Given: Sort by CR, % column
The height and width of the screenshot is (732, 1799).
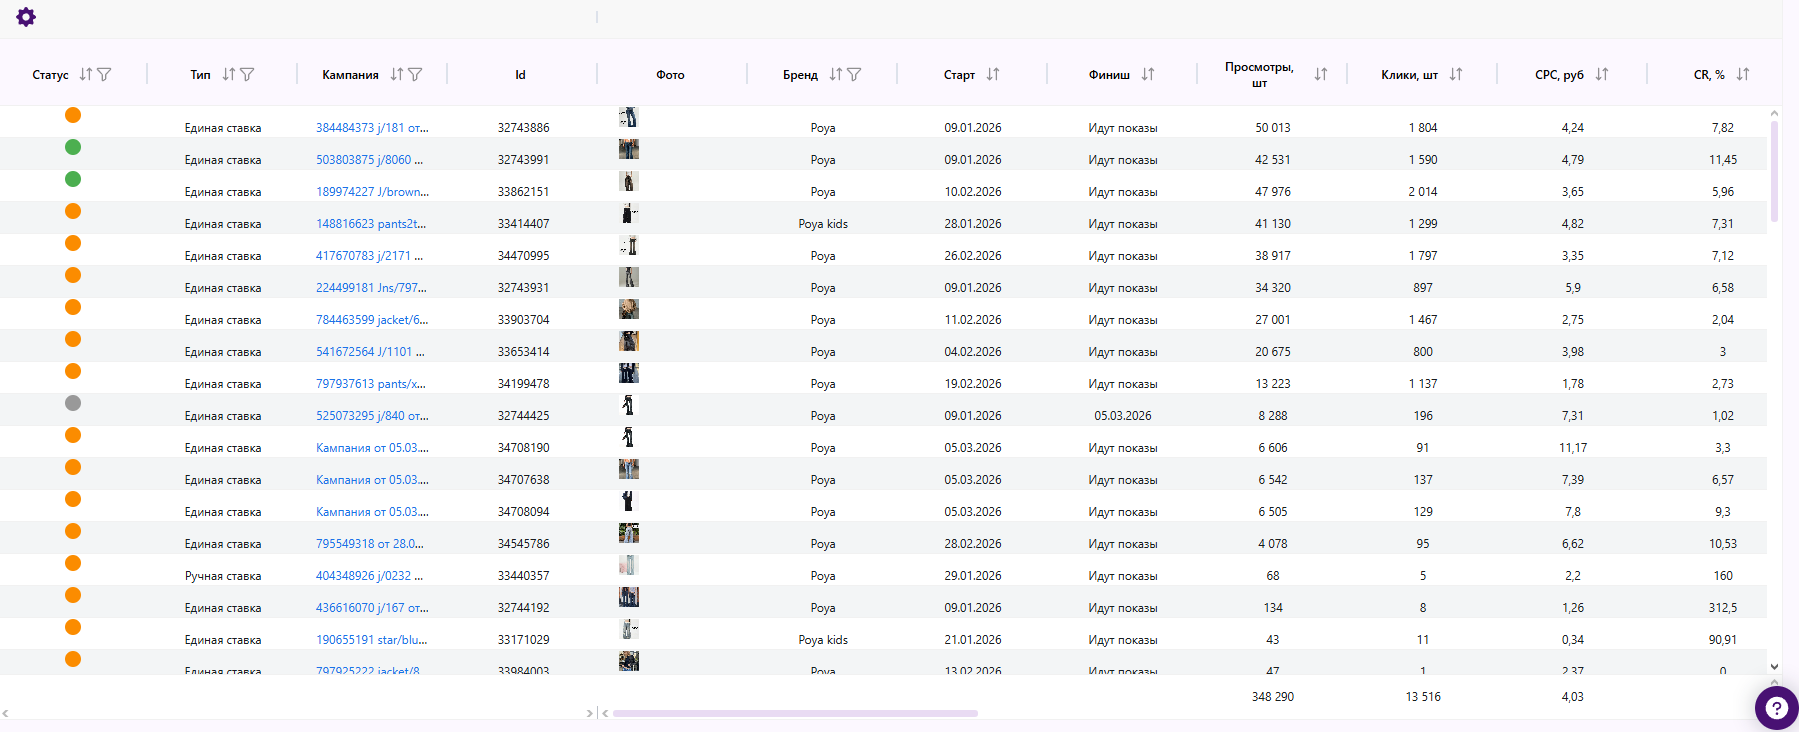Looking at the screenshot, I should coord(1743,74).
